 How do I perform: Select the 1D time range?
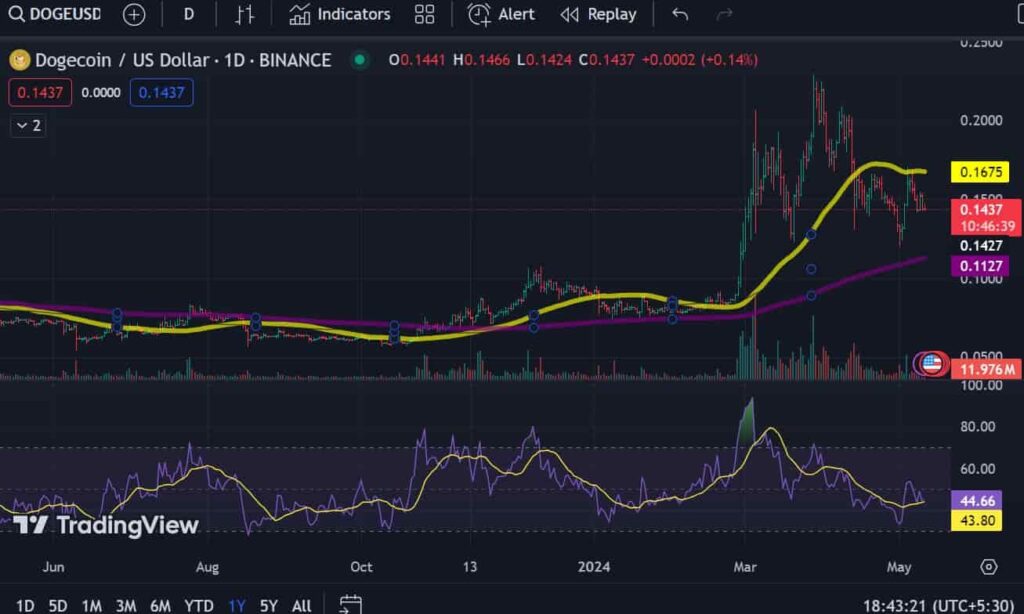point(25,606)
